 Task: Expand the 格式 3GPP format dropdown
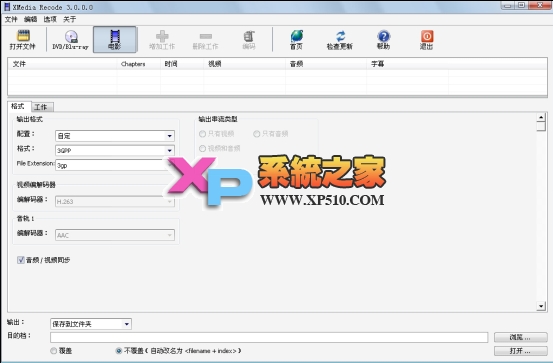[x=169, y=151]
